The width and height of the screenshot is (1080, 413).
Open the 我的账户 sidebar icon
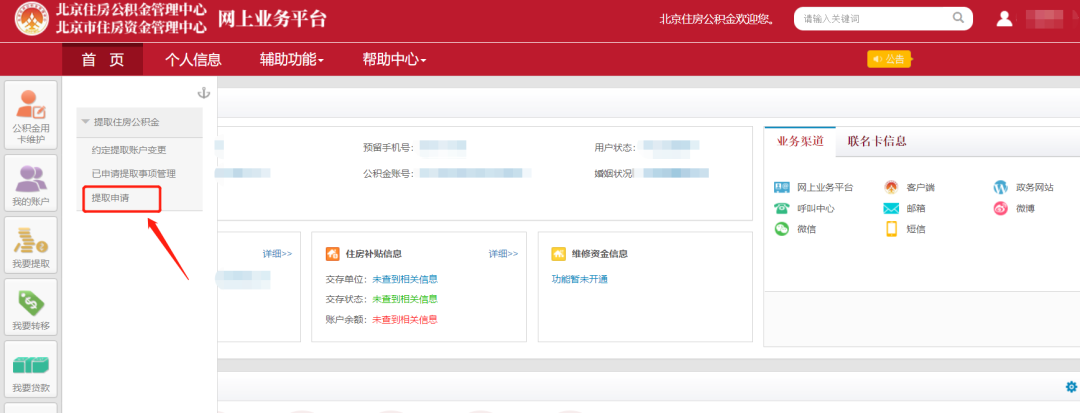click(31, 184)
